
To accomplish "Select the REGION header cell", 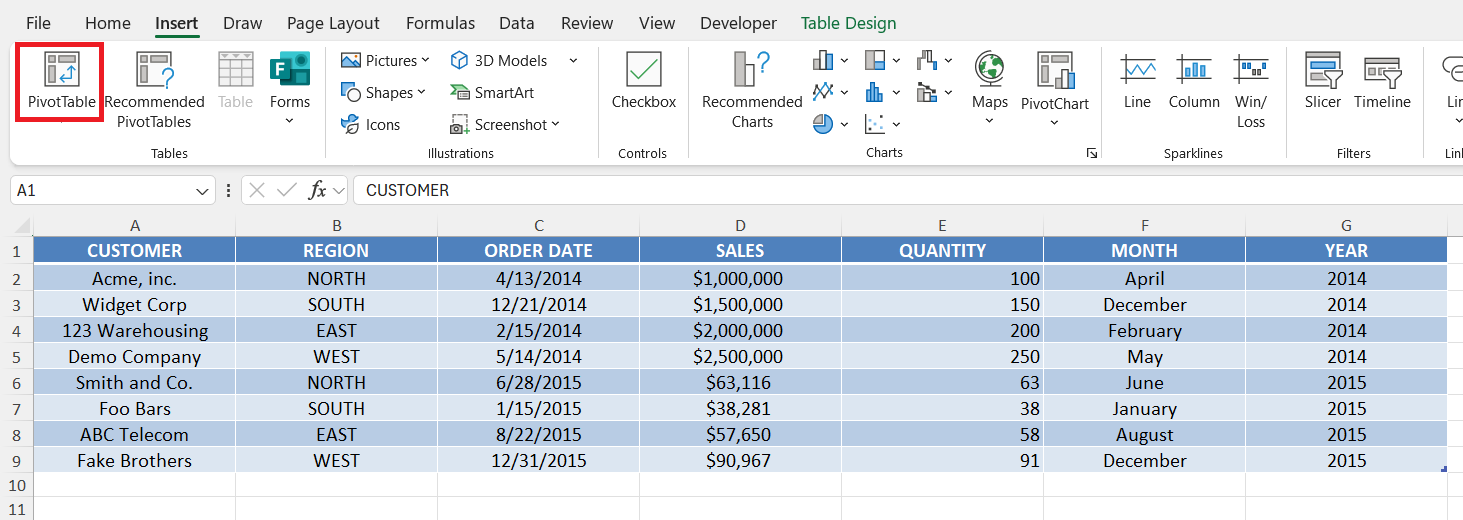I will point(336,251).
